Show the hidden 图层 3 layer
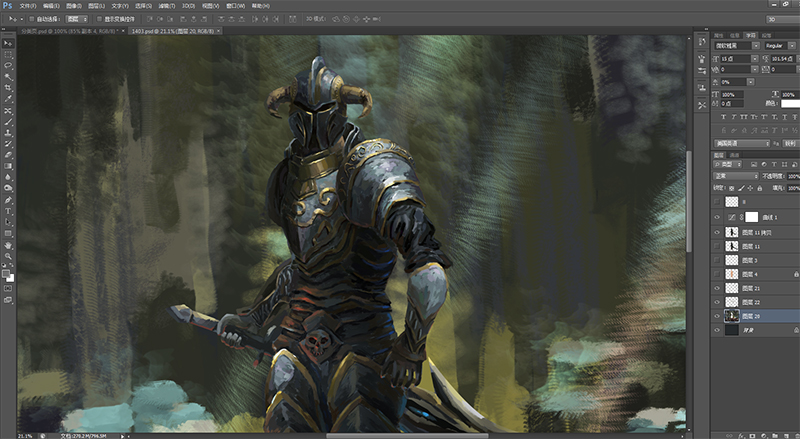This screenshot has width=800, height=439. coord(717,260)
